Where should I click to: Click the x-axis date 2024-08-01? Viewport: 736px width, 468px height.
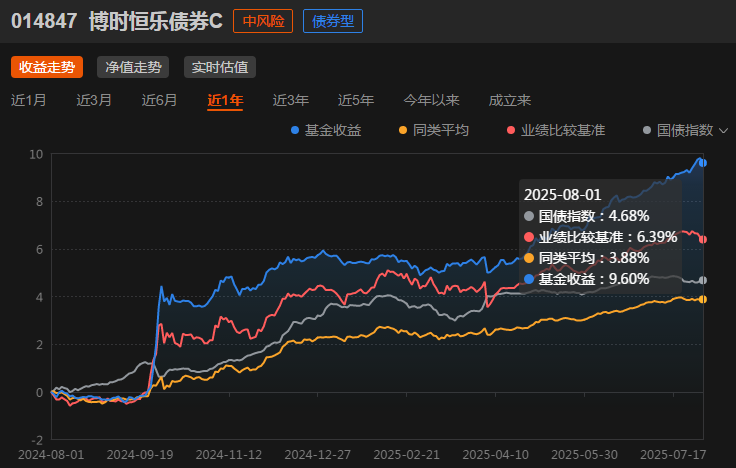coord(51,455)
